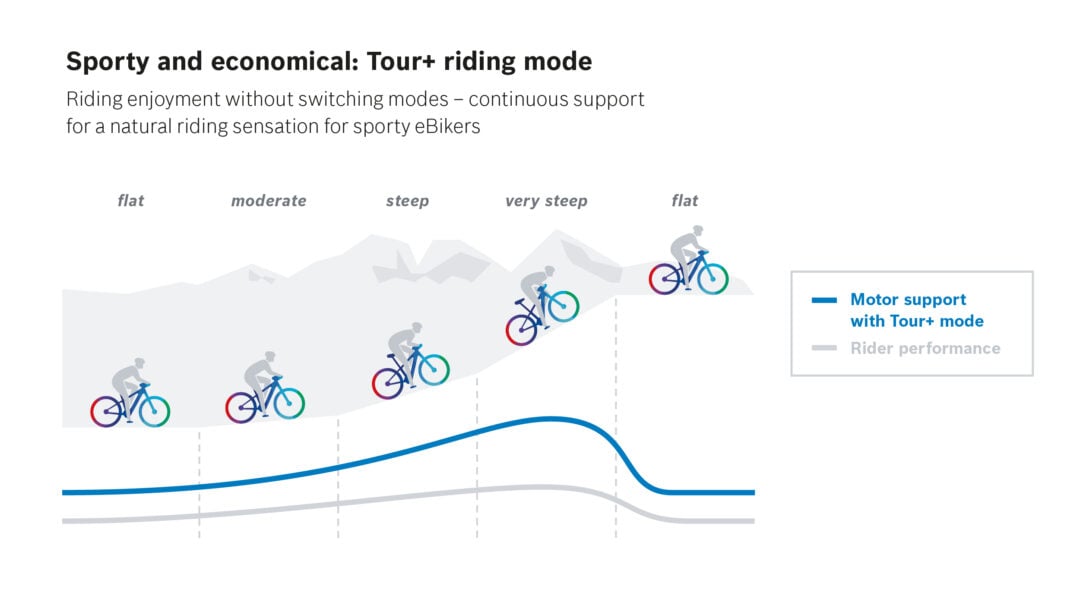This screenshot has height=599, width=1080.
Task: Click the blue Motor support legend line
Action: [x=824, y=300]
